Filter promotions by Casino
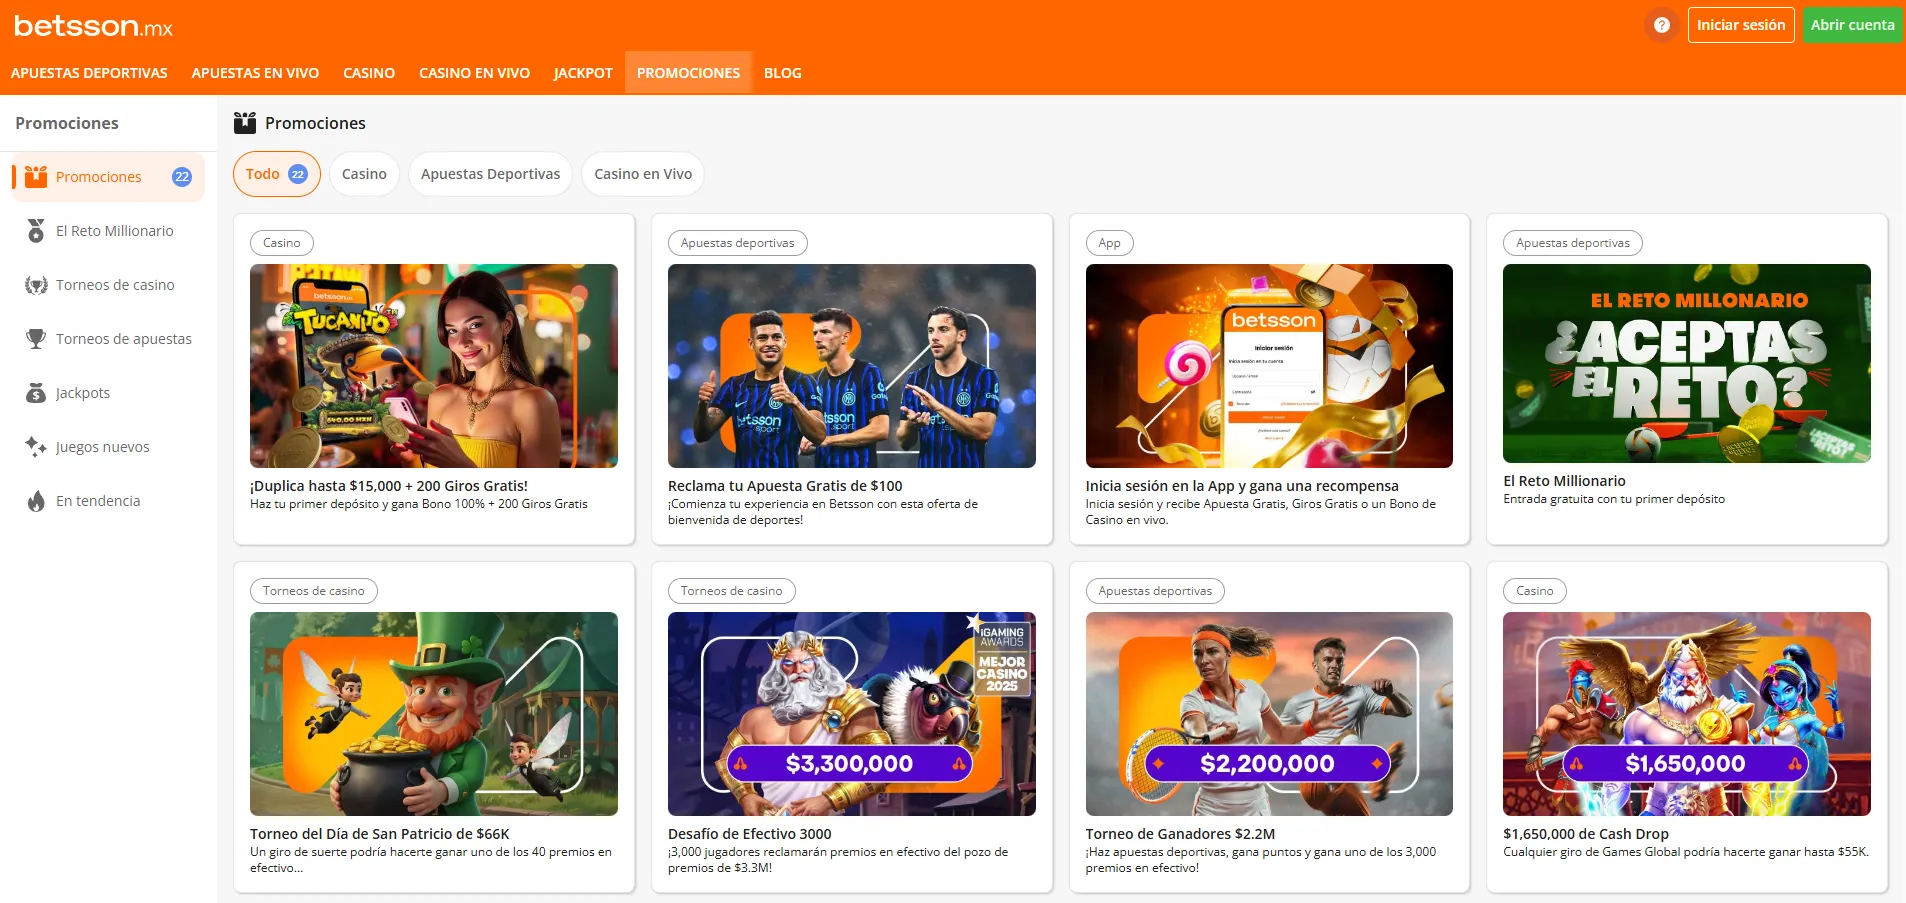This screenshot has width=1906, height=903. coord(364,174)
